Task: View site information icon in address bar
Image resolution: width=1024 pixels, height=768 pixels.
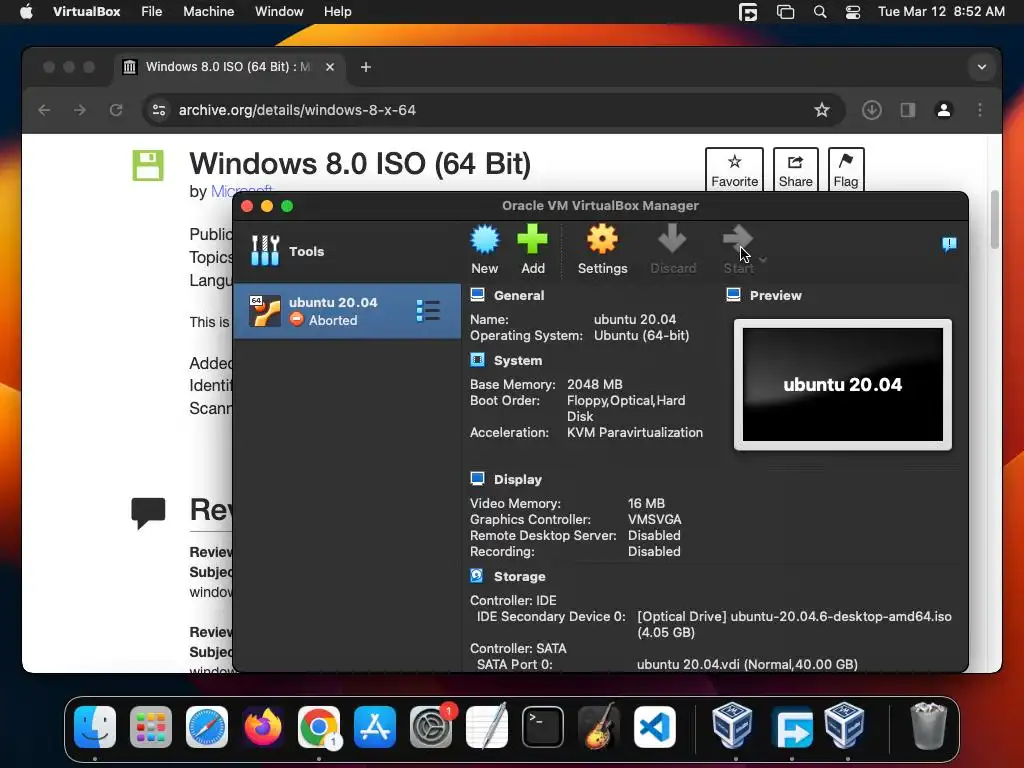Action: tap(159, 110)
